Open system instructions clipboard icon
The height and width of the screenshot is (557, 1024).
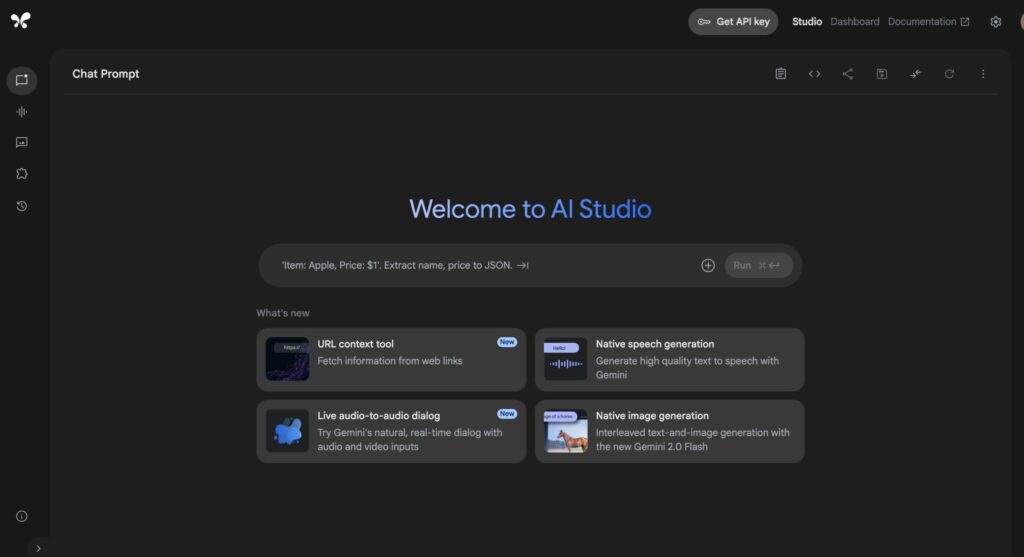(780, 74)
